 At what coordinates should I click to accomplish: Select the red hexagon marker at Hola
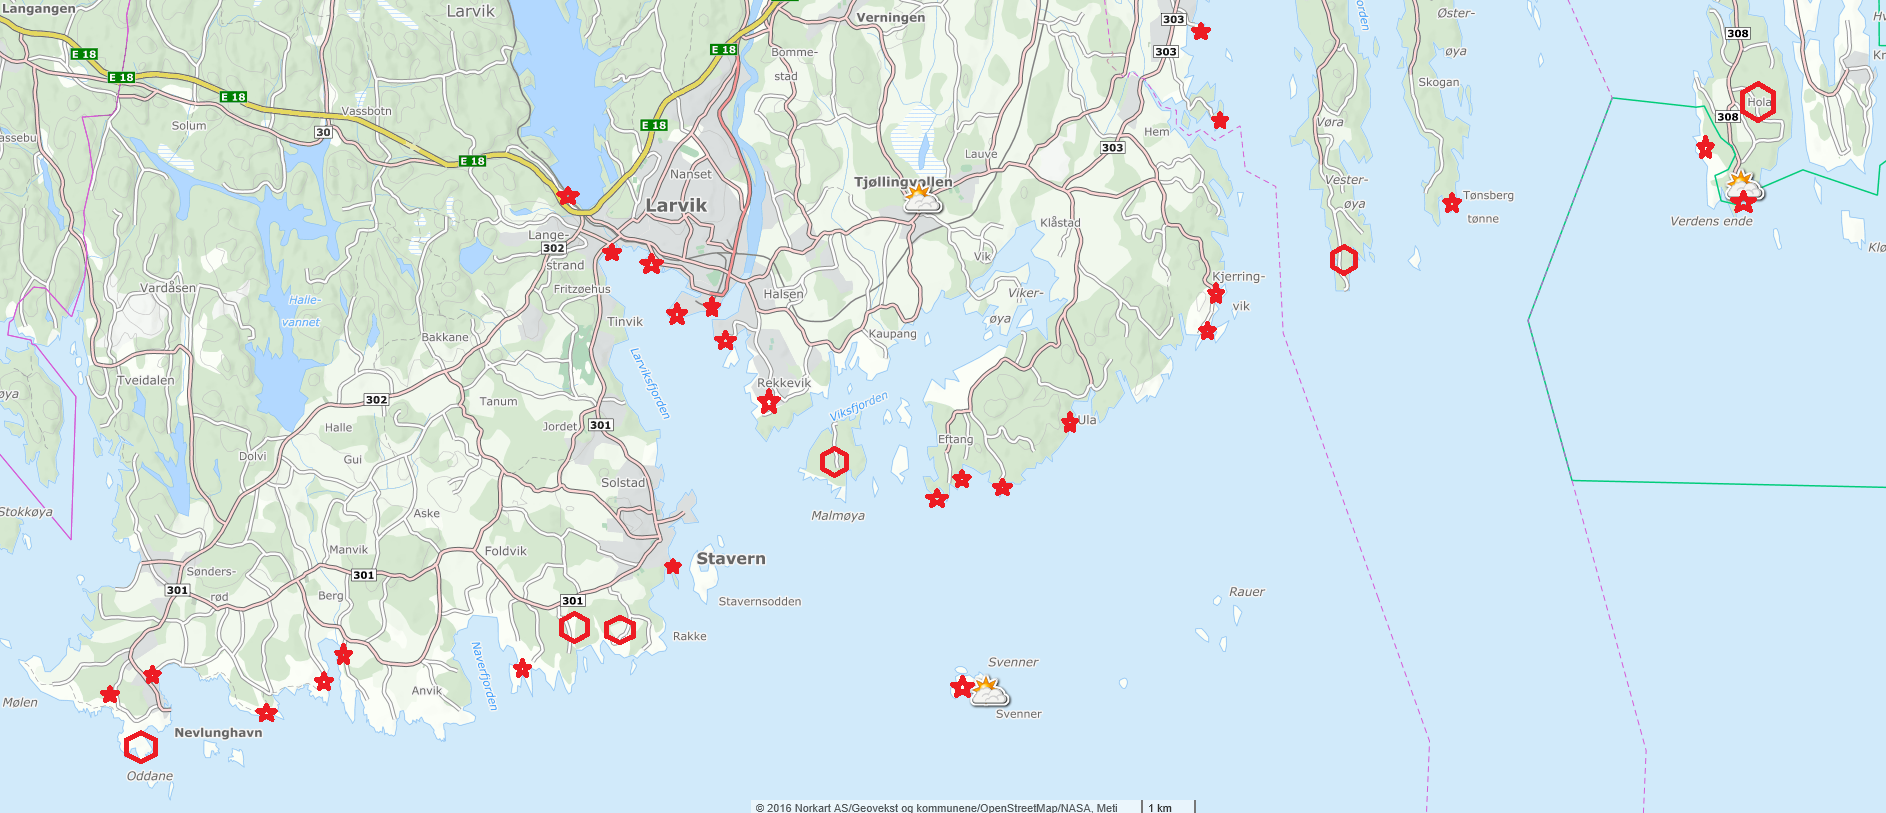tap(1757, 101)
